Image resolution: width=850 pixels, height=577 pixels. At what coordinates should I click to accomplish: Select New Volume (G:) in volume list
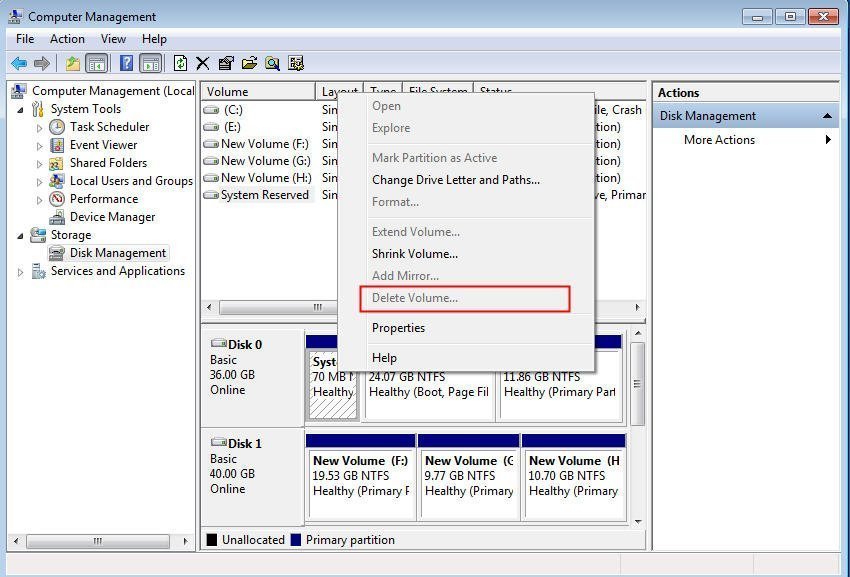[266, 161]
